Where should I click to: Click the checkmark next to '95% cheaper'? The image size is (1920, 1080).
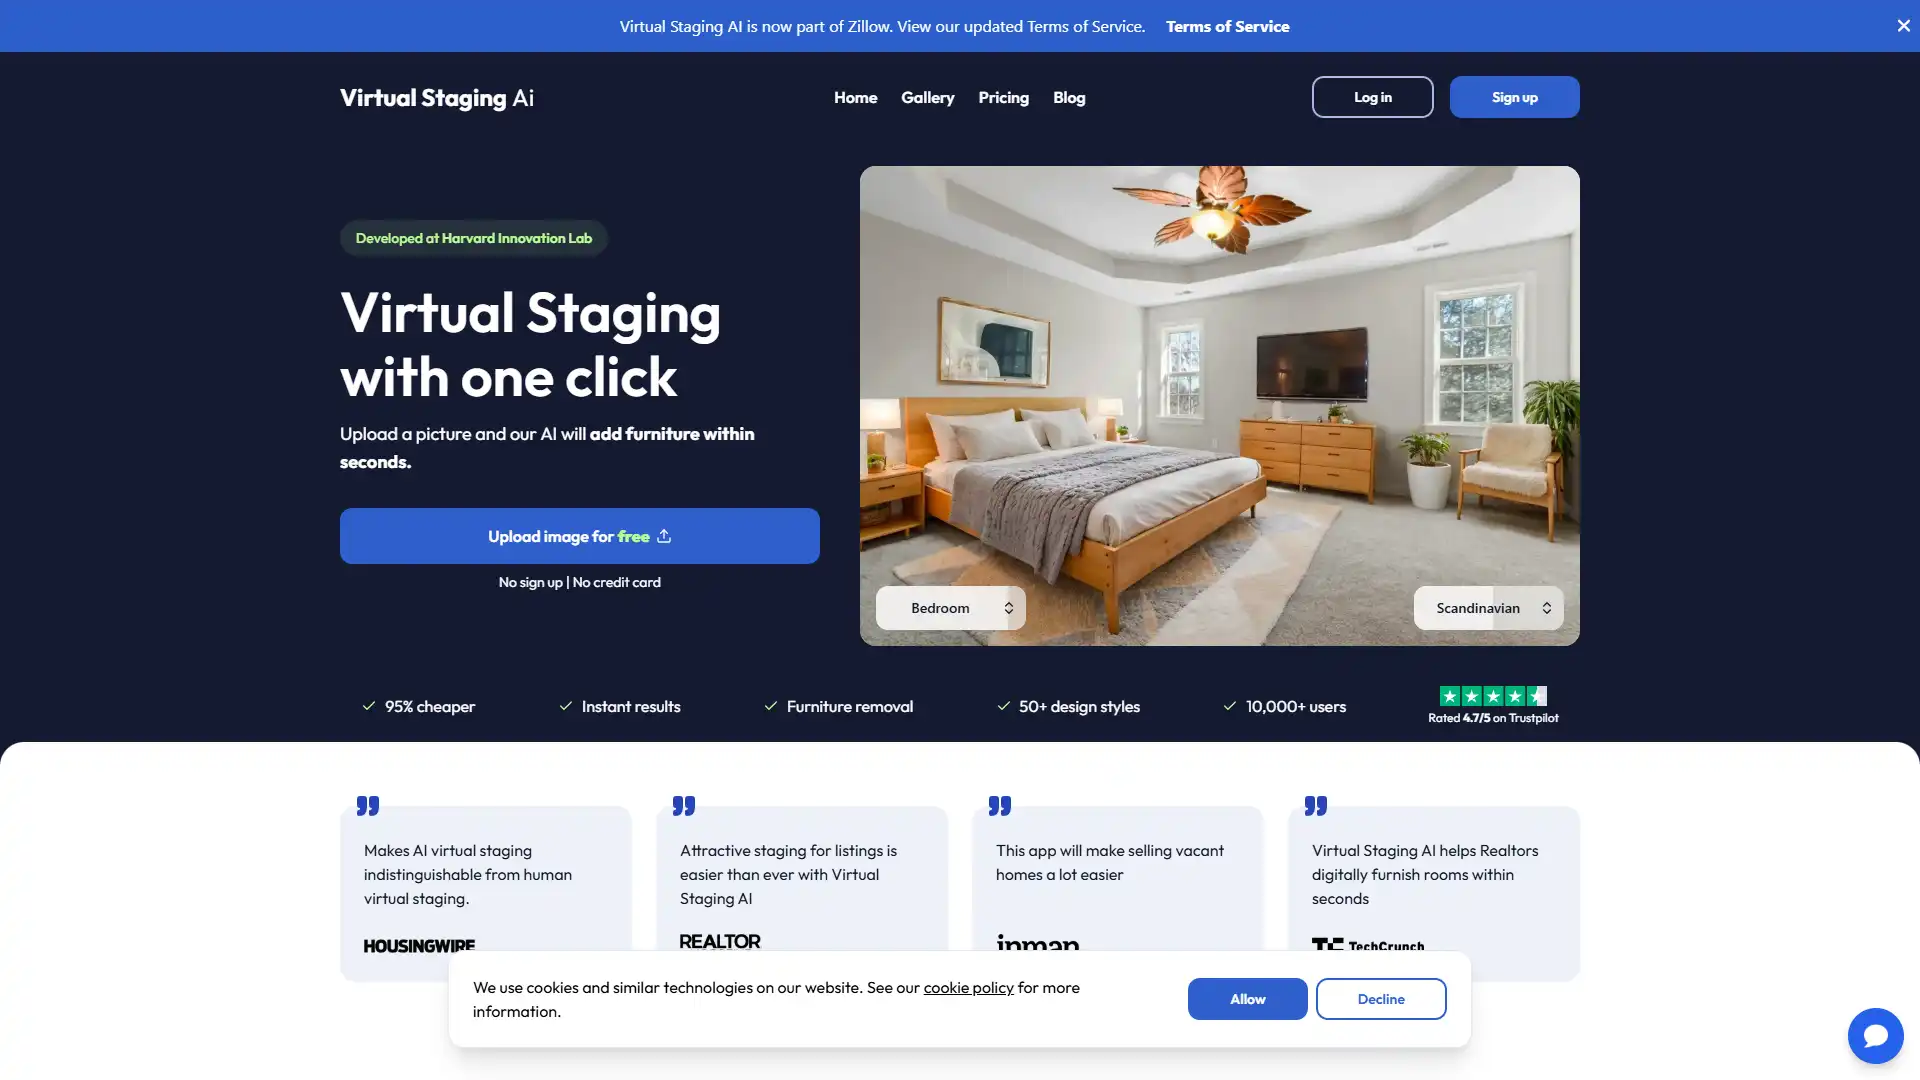tap(368, 705)
